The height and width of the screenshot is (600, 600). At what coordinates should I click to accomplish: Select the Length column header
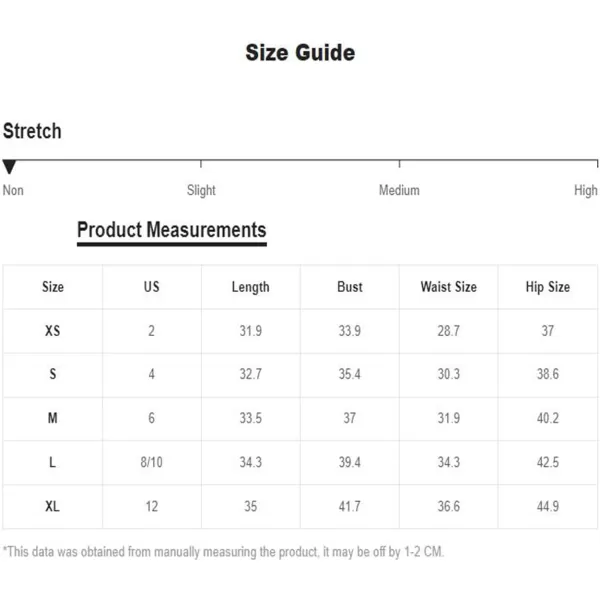250,287
